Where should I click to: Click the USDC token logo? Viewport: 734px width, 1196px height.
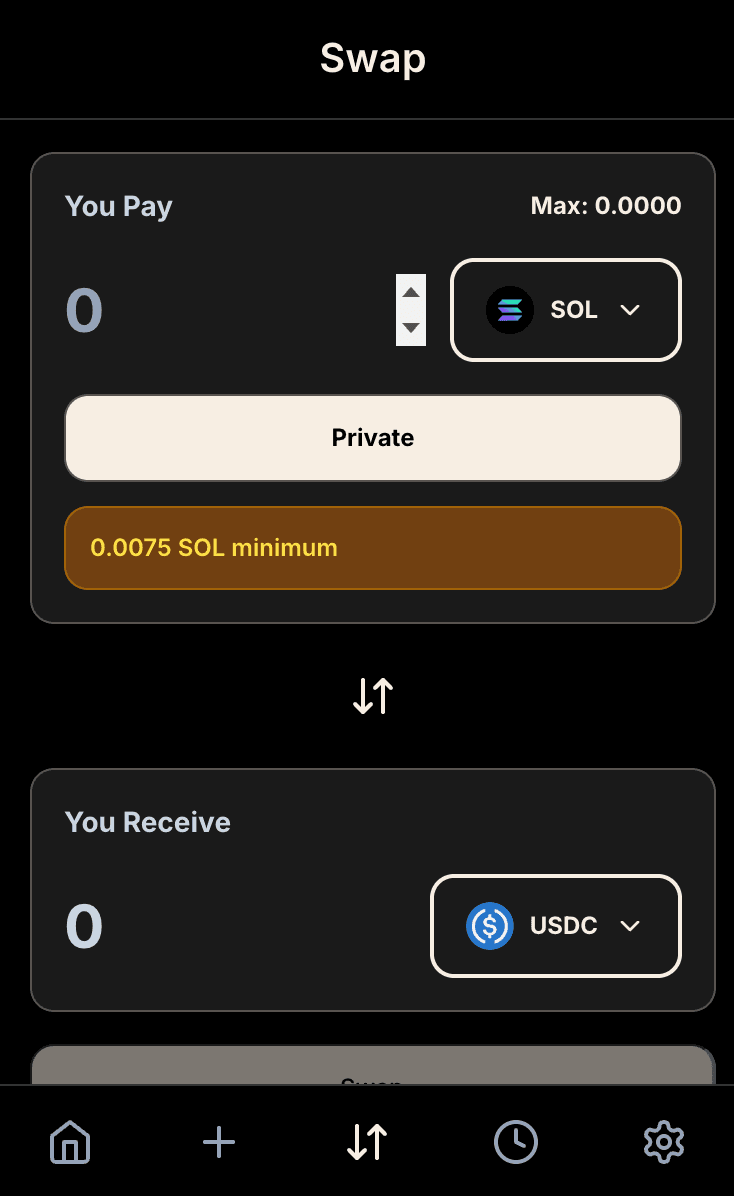coord(489,926)
